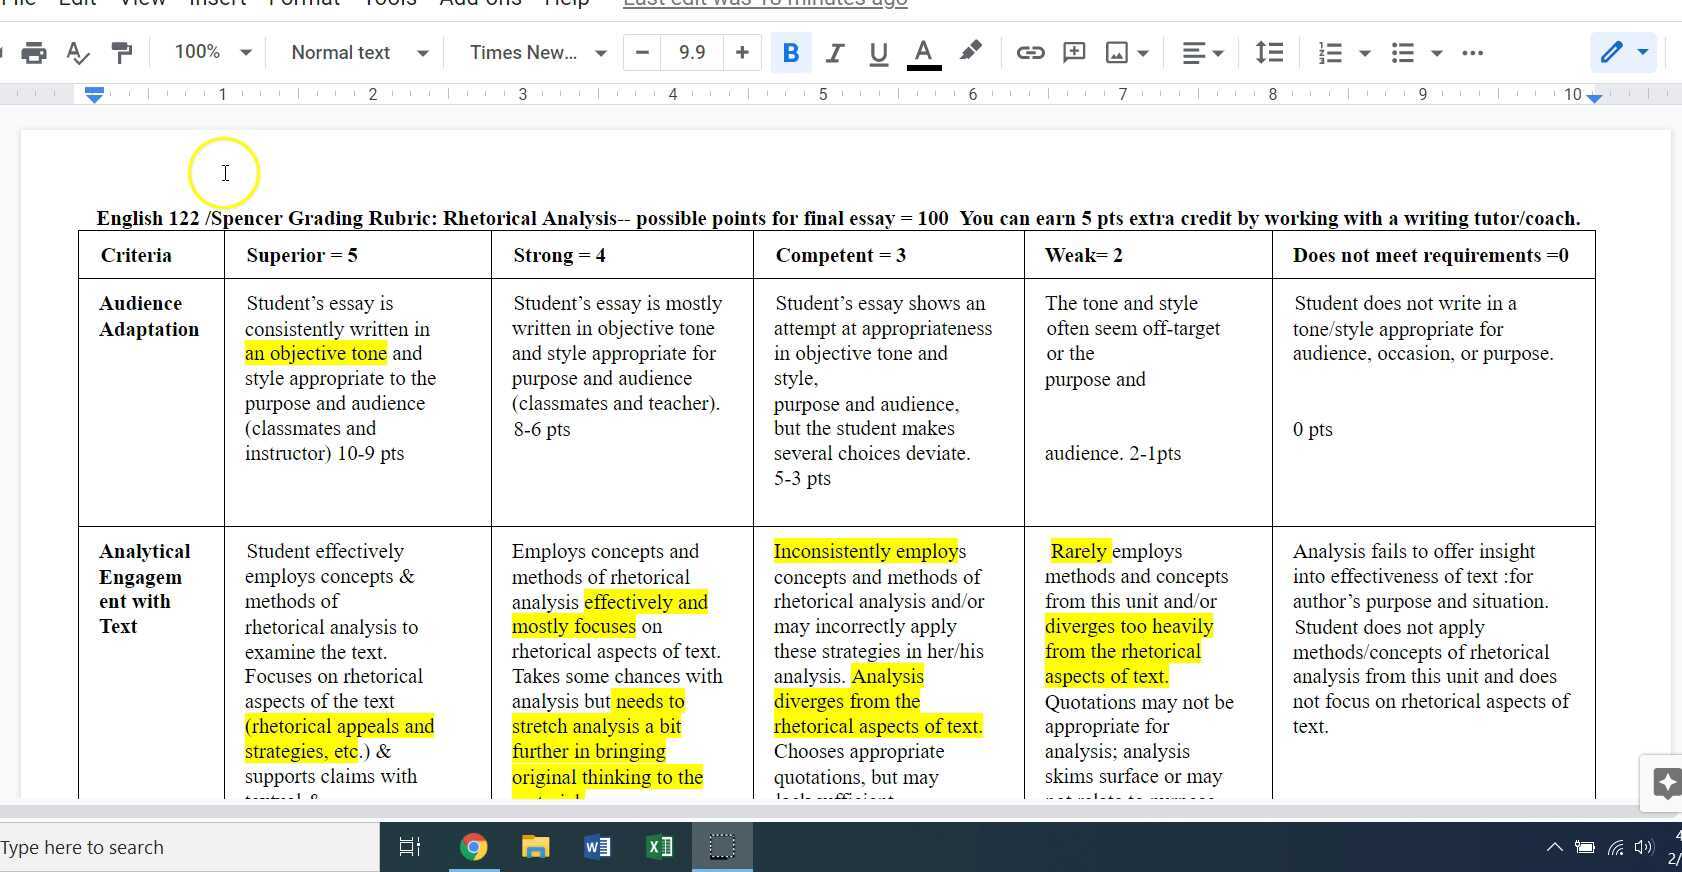Click the 'Last edit was' link
Screen dimensions: 1682x872
point(765,3)
